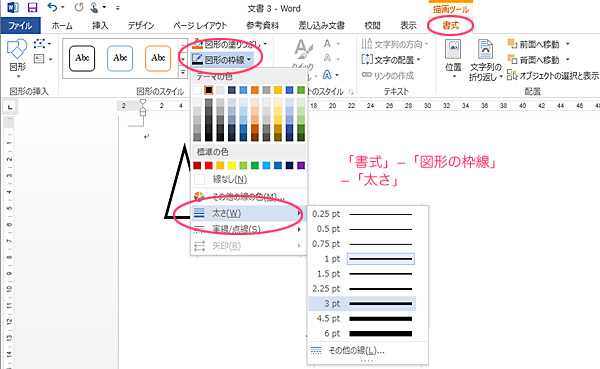This screenshot has height=369, width=600.
Task: Open 前面へ移動 dropdown arrow
Action: click(567, 44)
